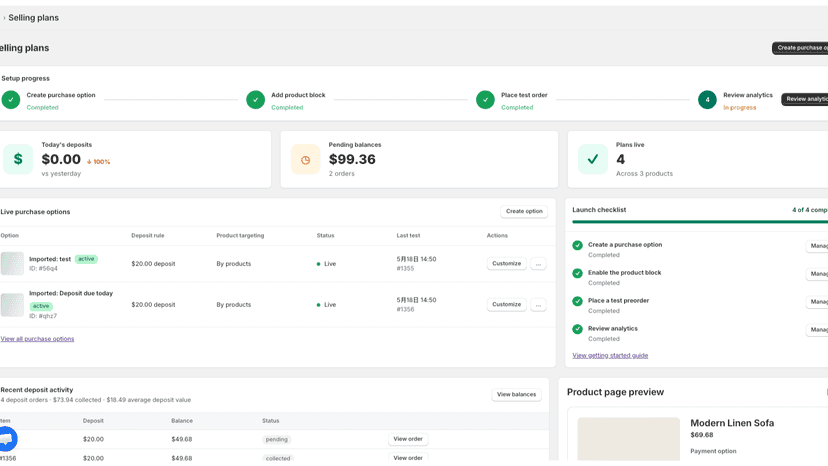Click the dollar icon for Today's deposits

click(x=18, y=159)
